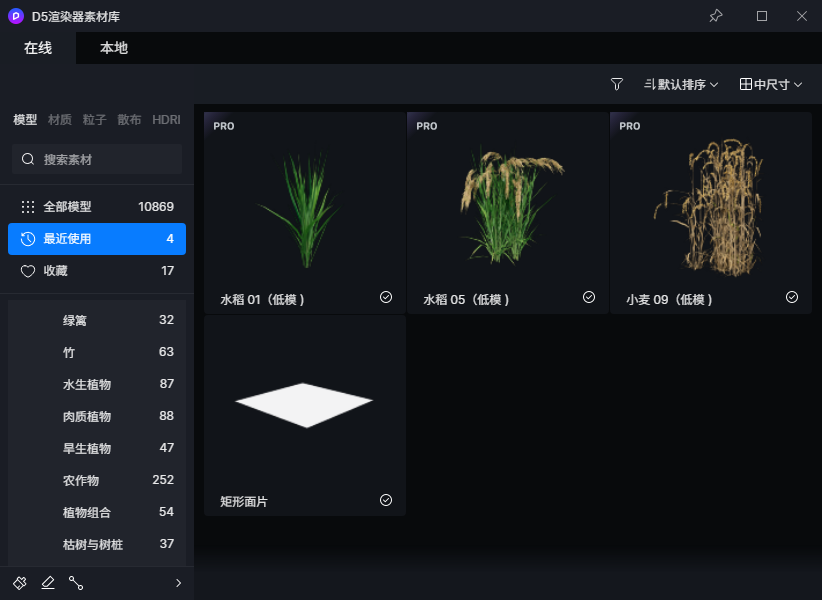Switch to the 材质 asset tab
The width and height of the screenshot is (822, 600).
click(60, 120)
